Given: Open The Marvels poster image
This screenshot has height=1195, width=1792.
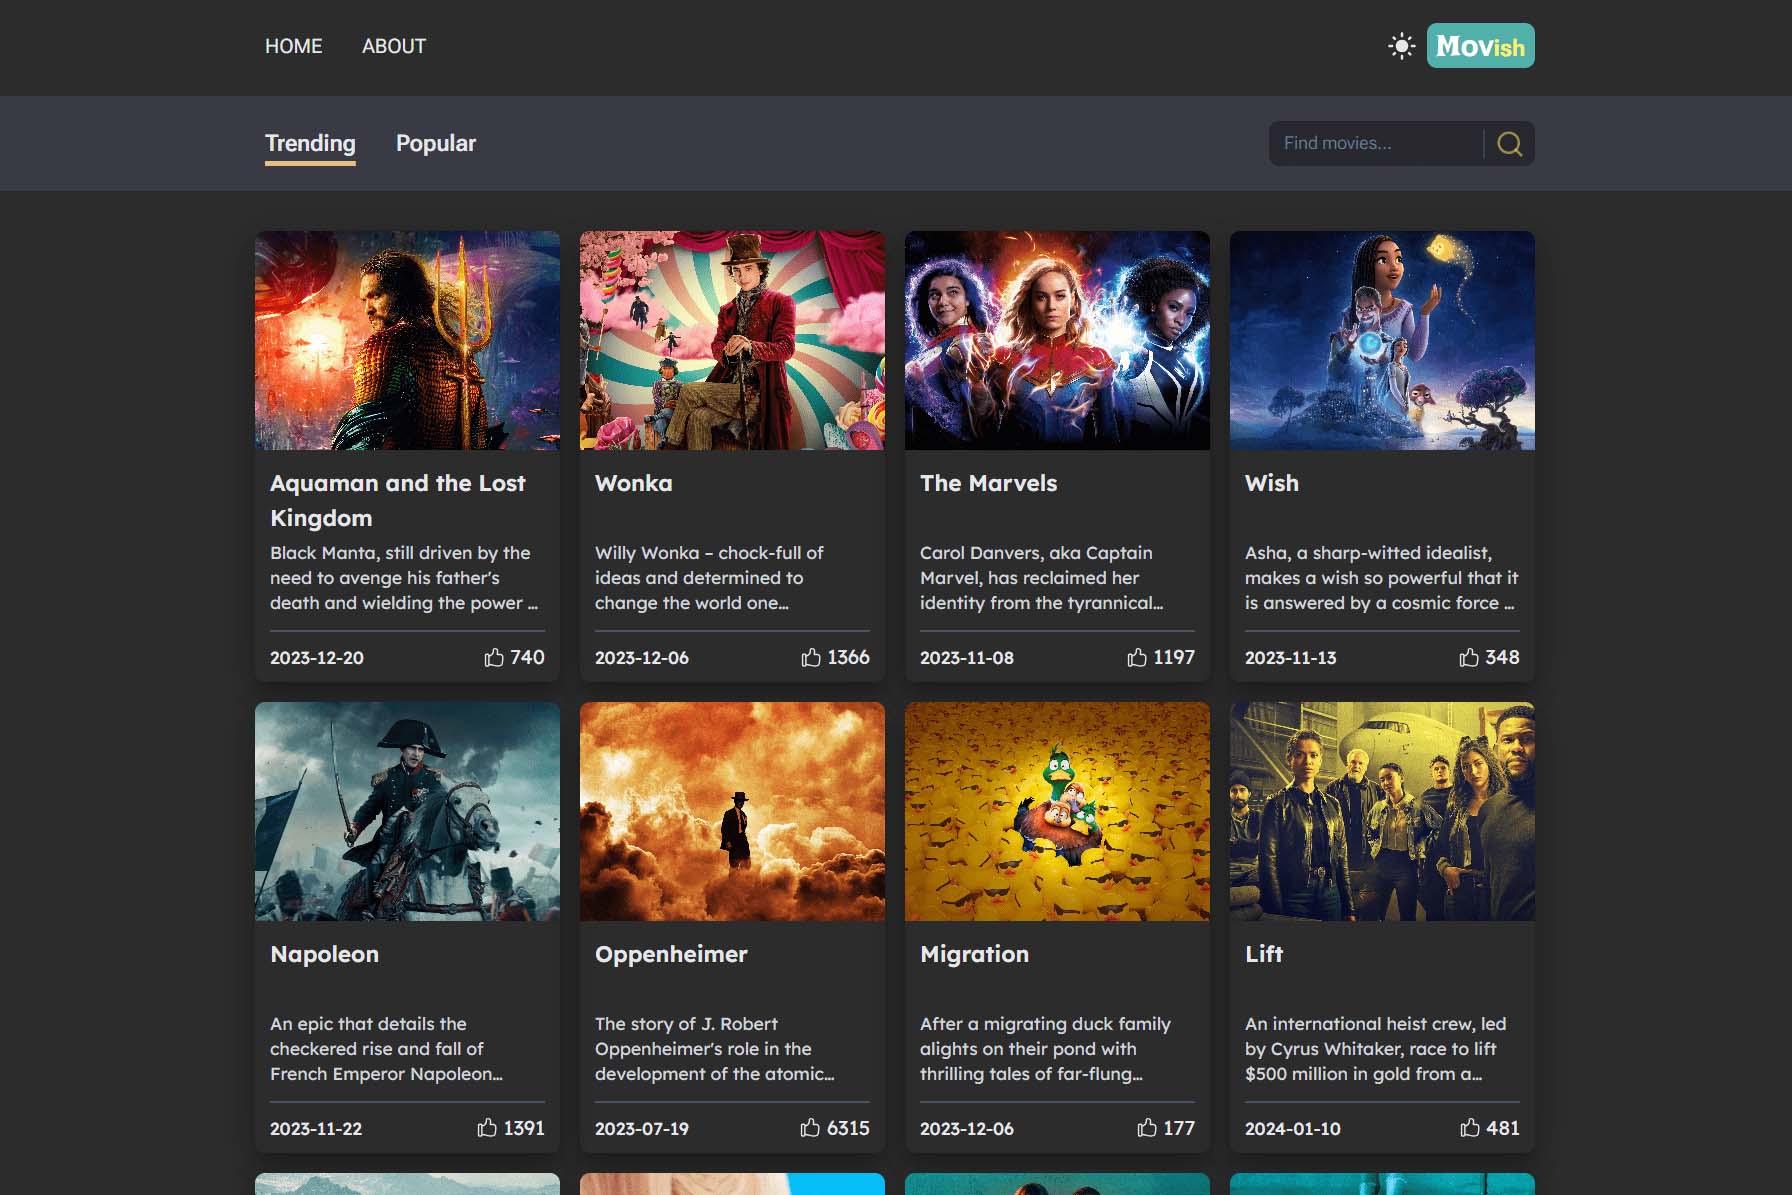Looking at the screenshot, I should (1057, 340).
